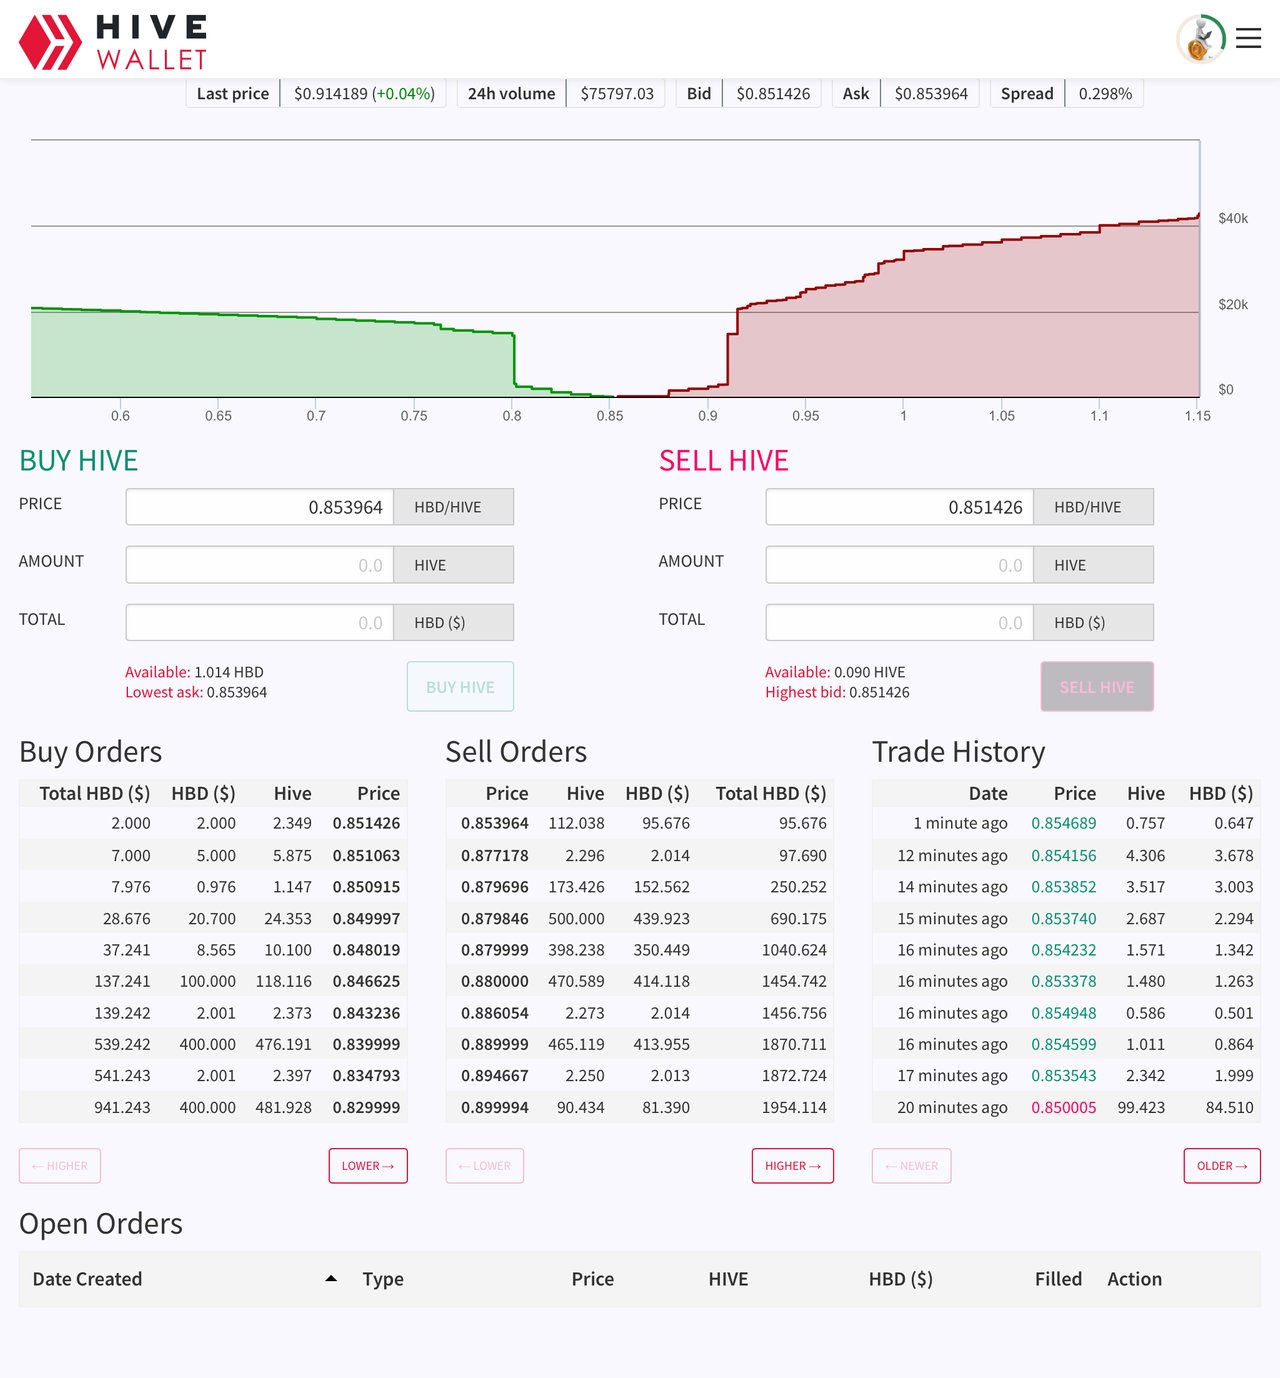Select buy order priced 0.848019

[213, 949]
